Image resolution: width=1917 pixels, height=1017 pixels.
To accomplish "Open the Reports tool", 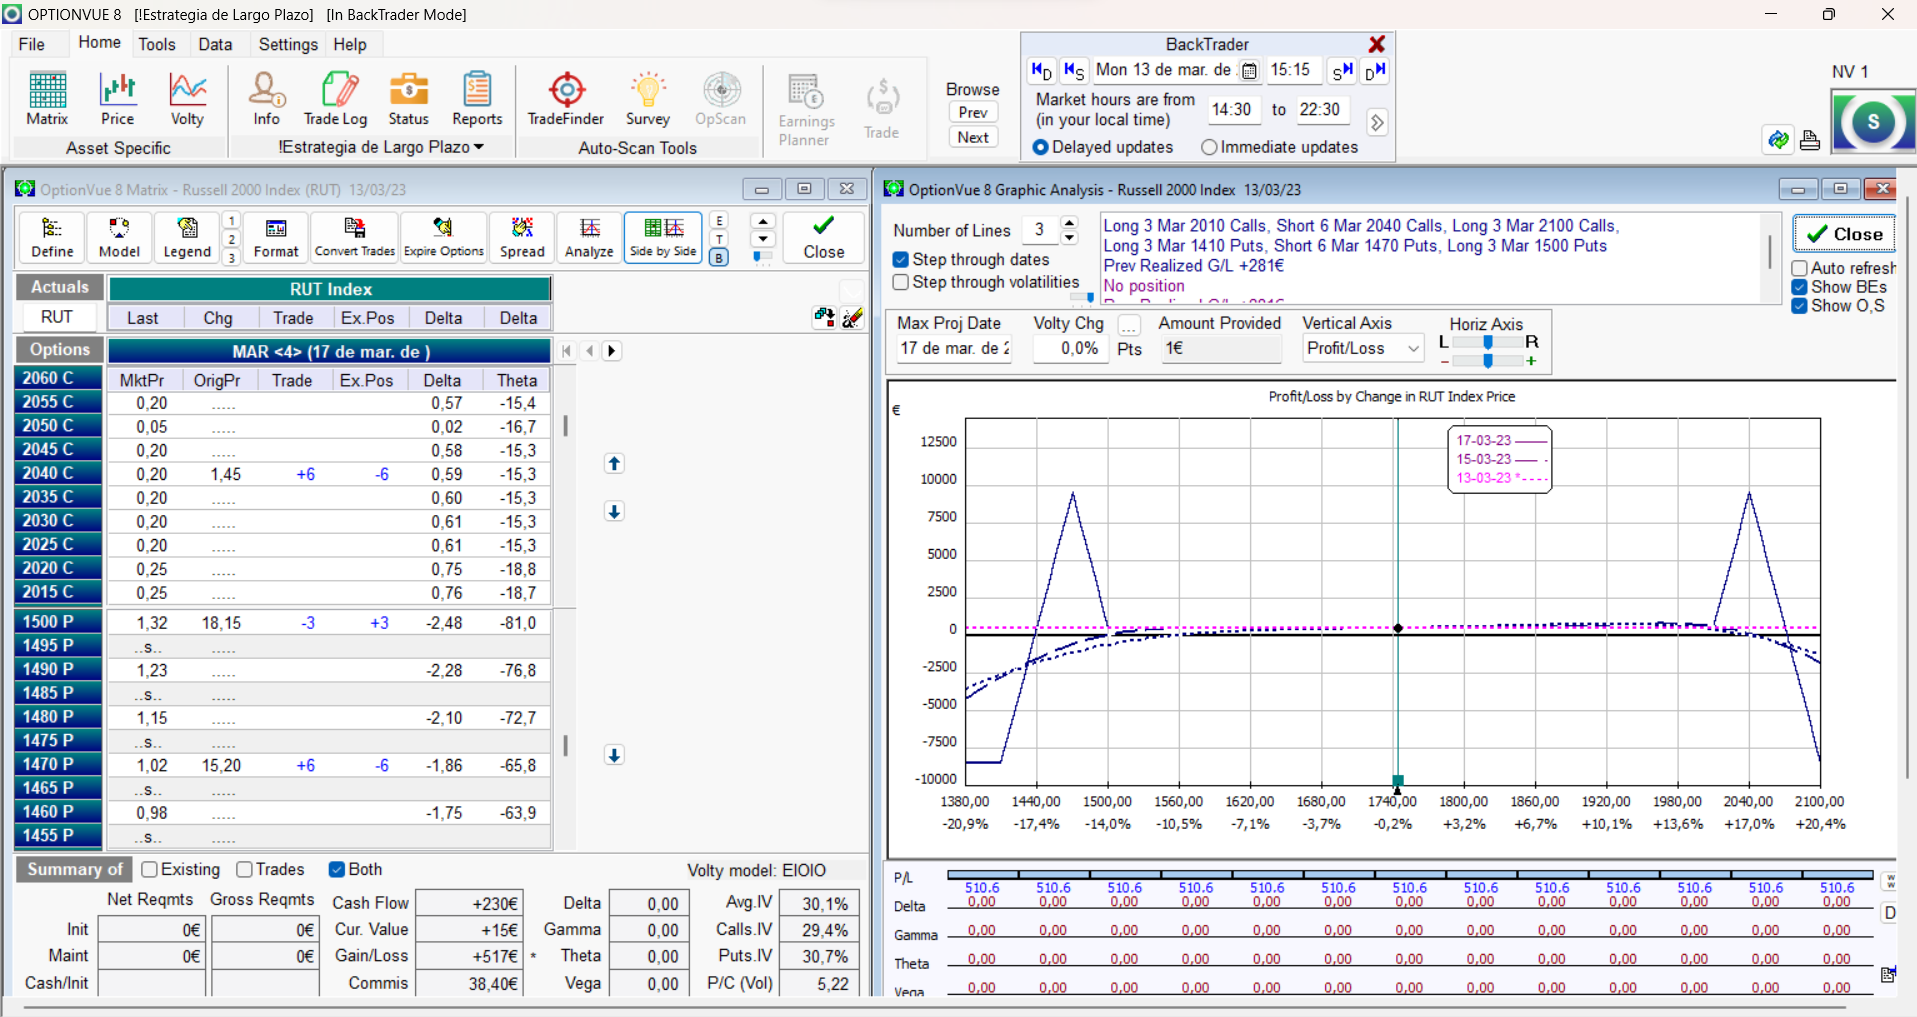I will (x=477, y=98).
